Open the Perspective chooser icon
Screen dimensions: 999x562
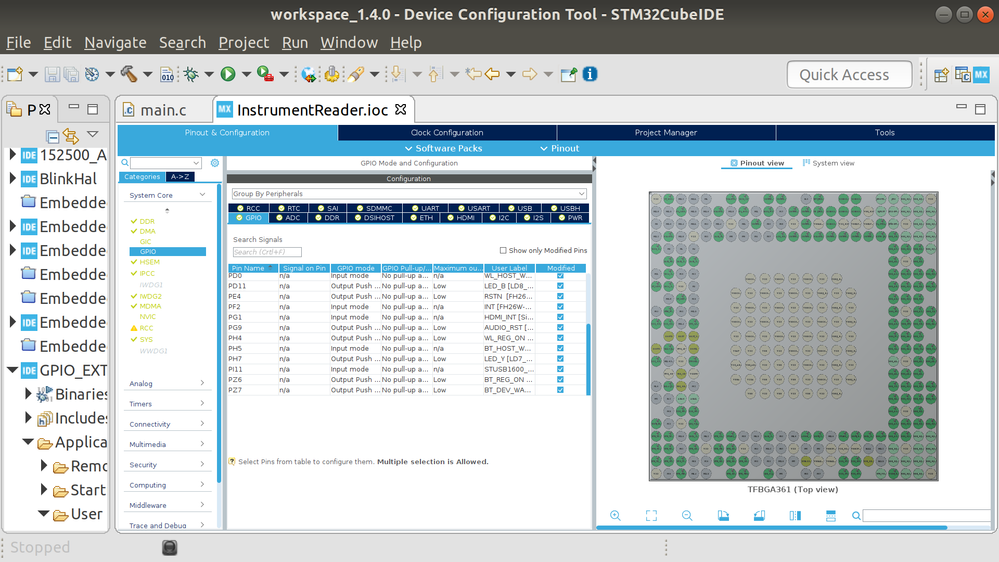[941, 75]
